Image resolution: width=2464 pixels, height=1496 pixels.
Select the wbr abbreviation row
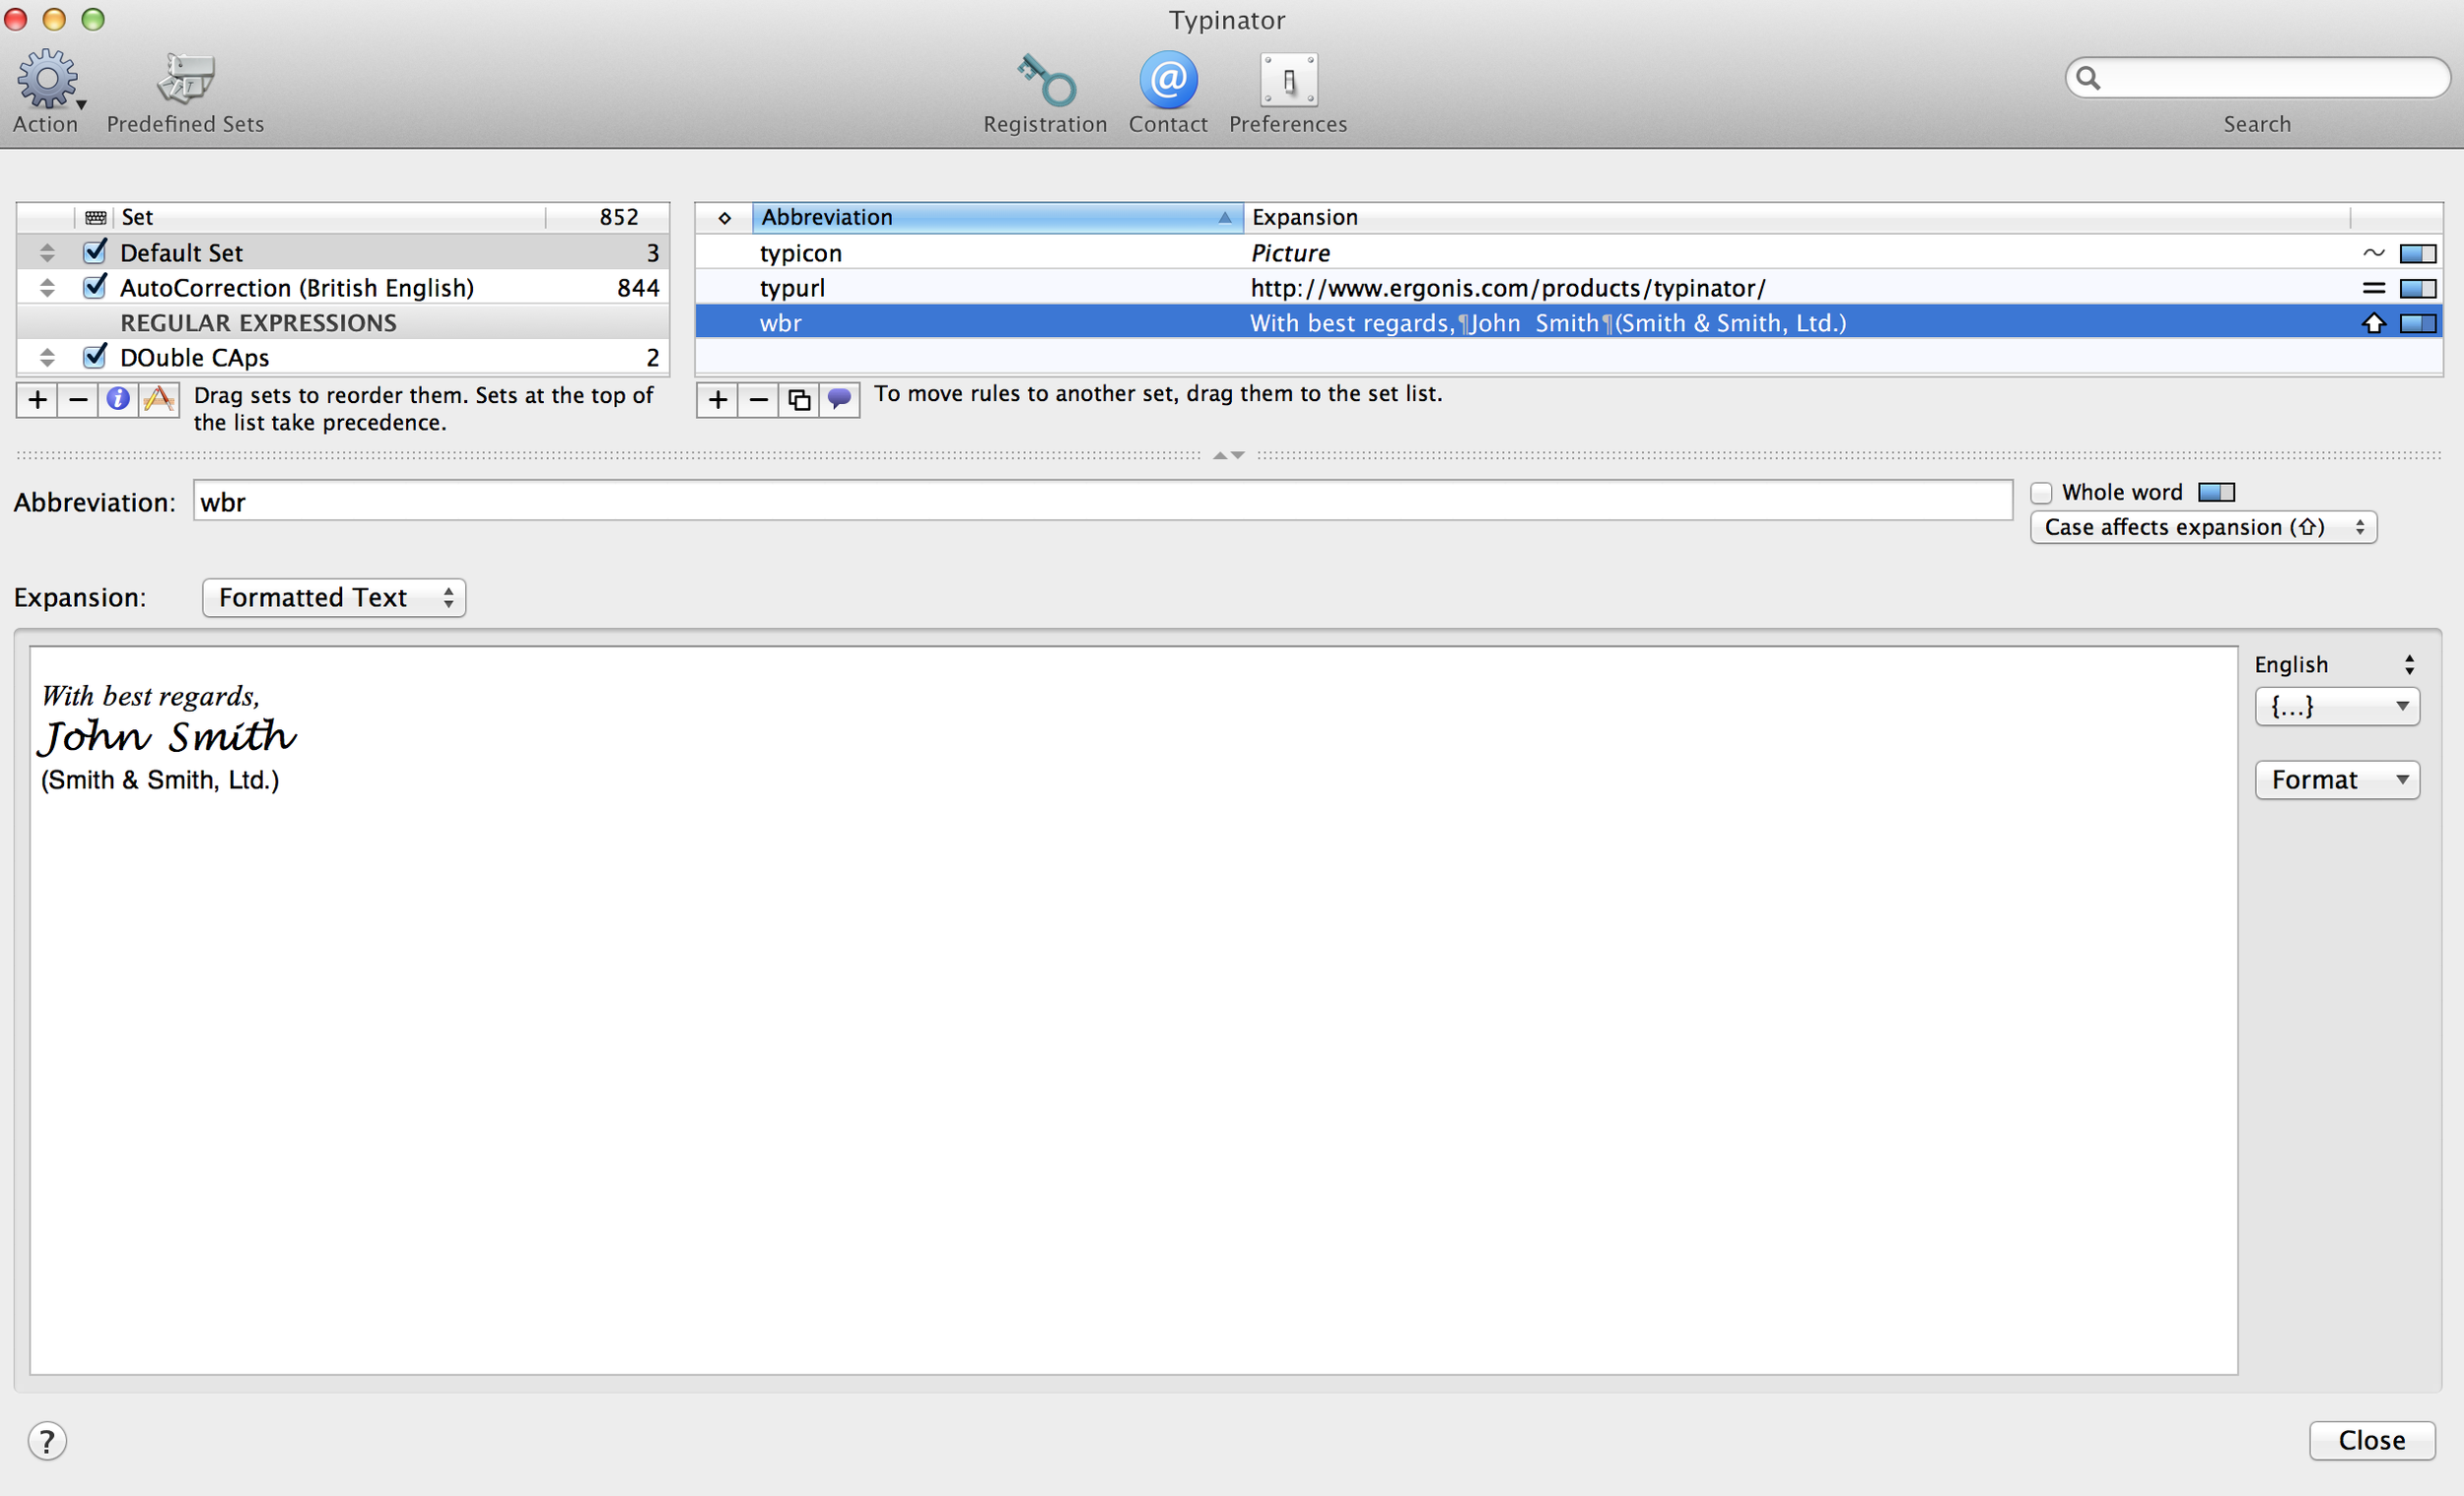[x=1568, y=323]
